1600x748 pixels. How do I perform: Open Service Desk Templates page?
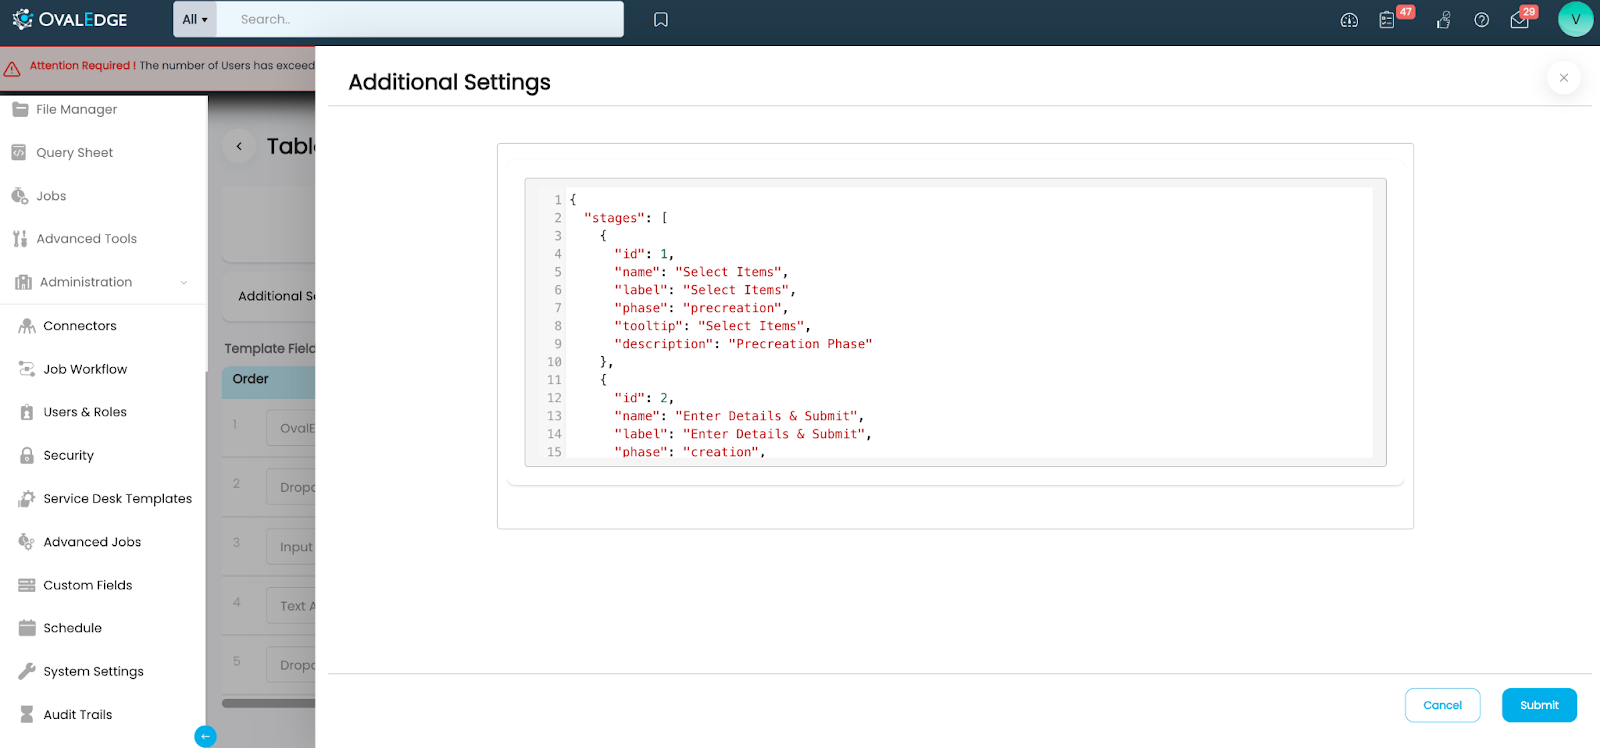click(x=117, y=499)
